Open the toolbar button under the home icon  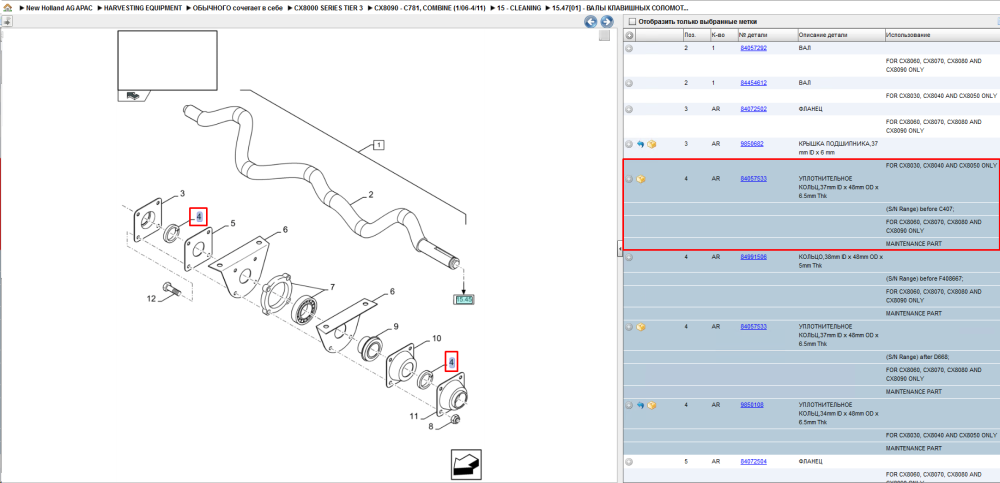[7, 21]
